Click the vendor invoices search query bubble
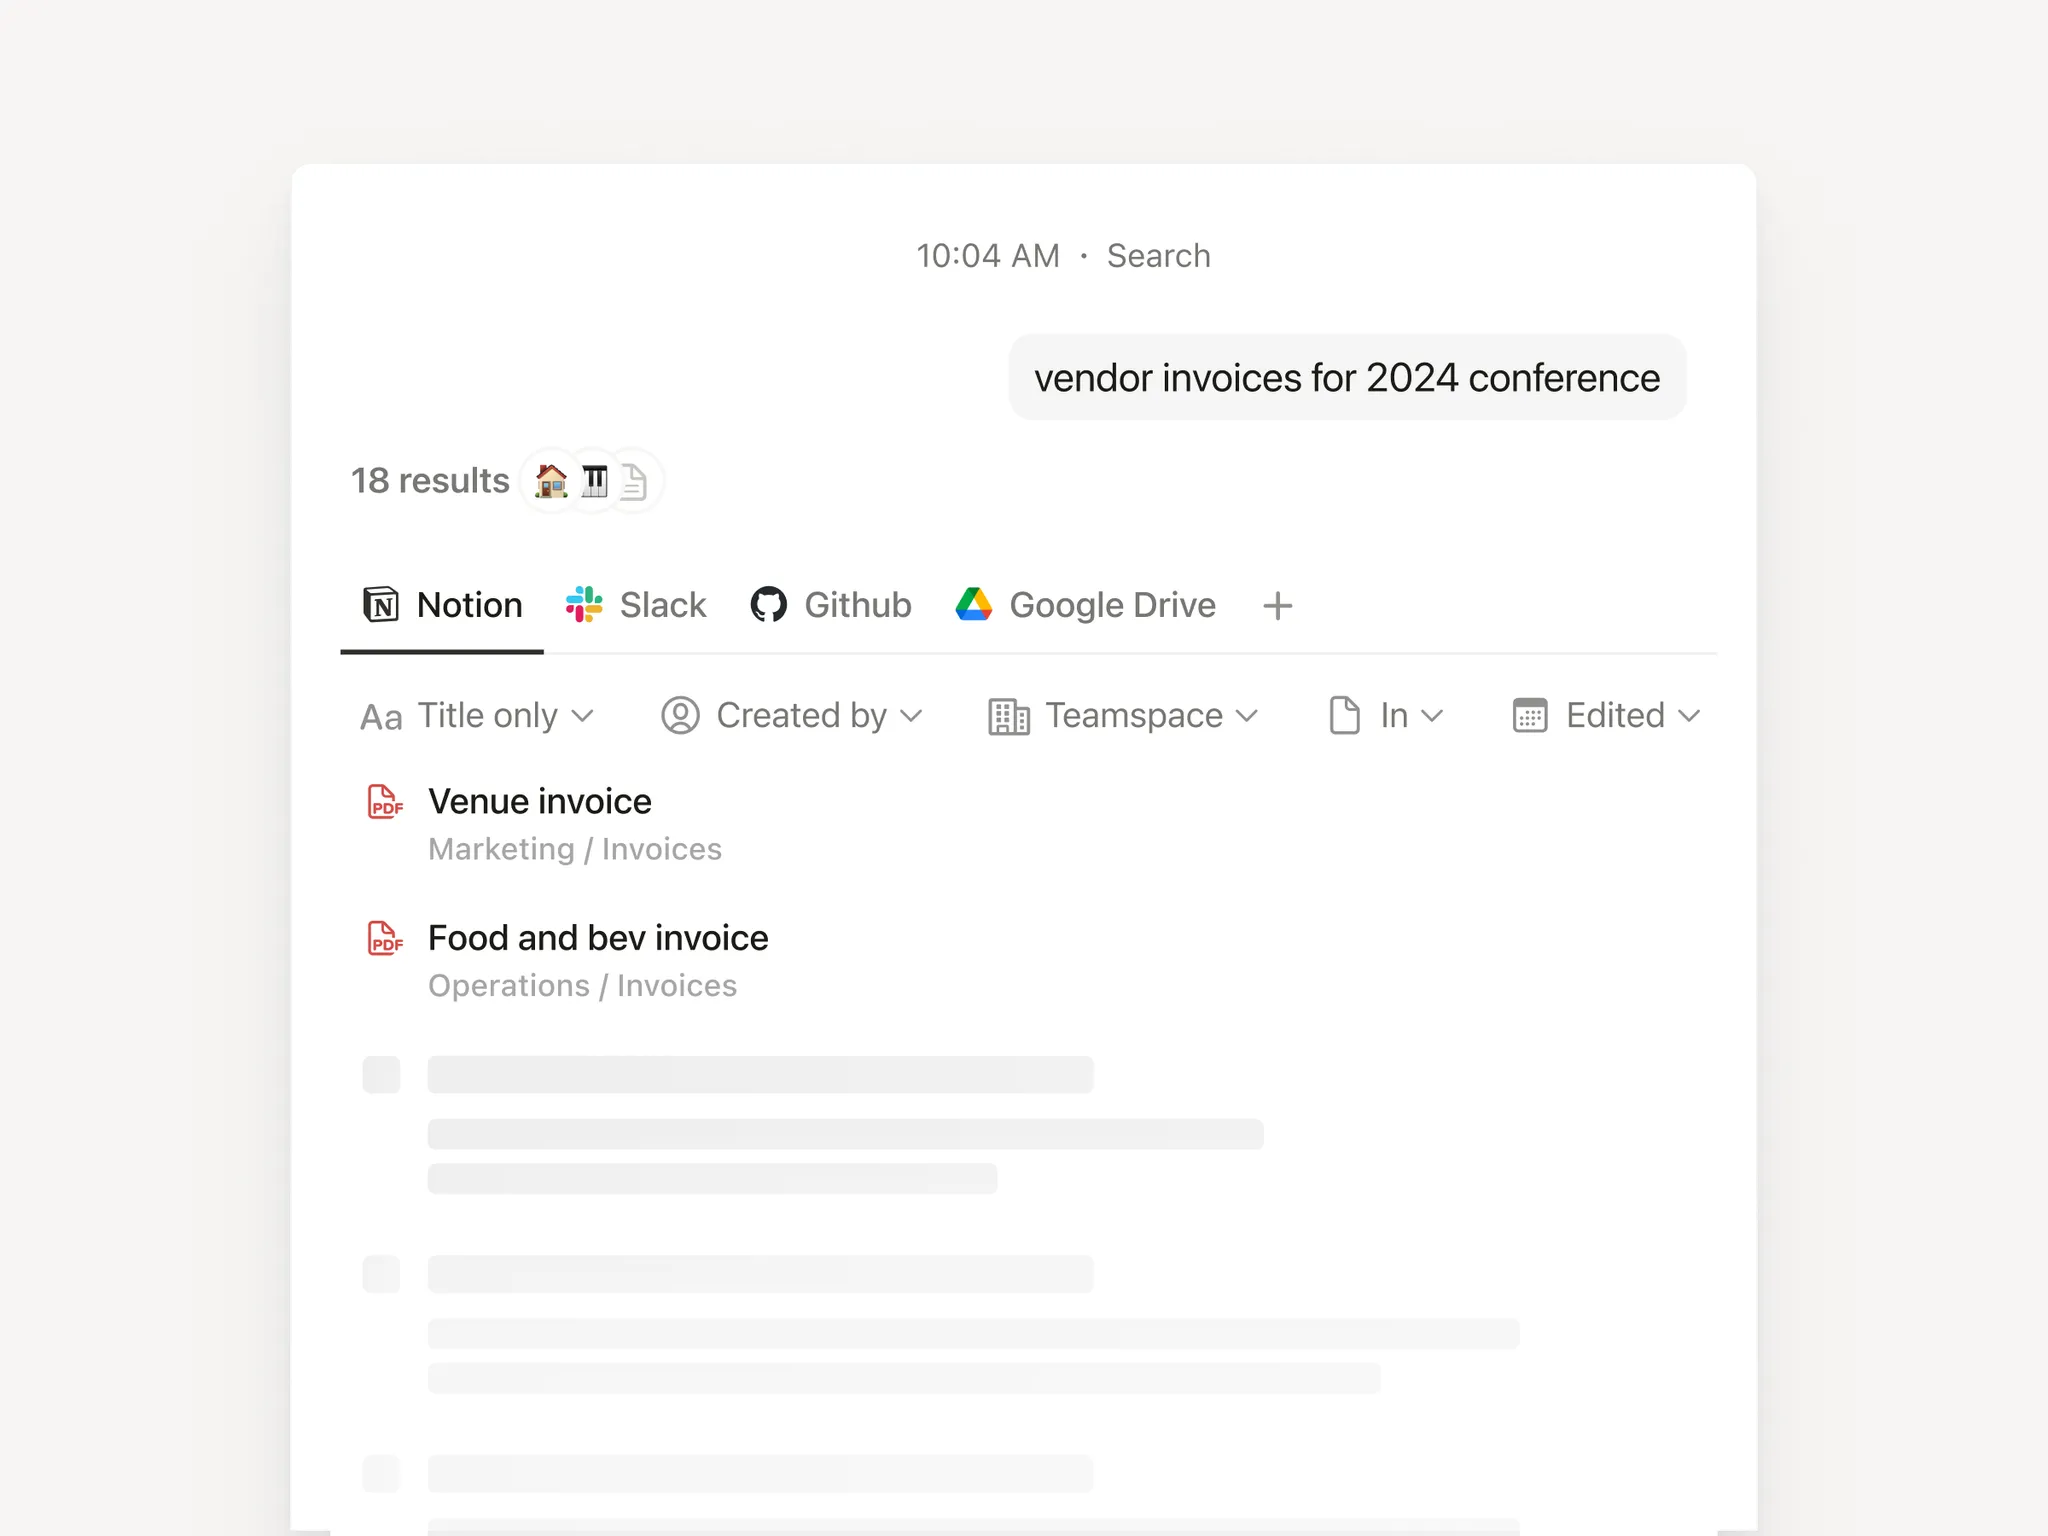2048x1536 pixels. click(1347, 378)
